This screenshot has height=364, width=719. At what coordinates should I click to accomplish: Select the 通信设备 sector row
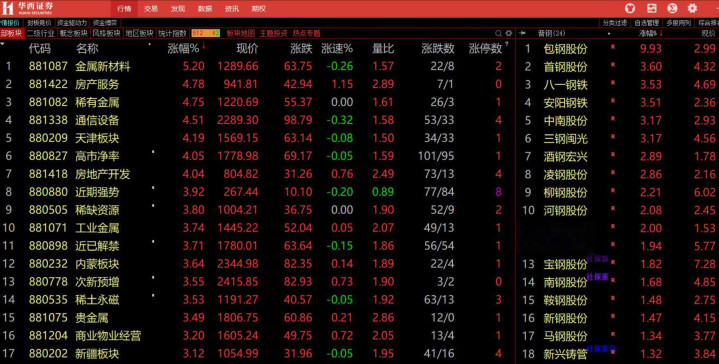point(257,120)
